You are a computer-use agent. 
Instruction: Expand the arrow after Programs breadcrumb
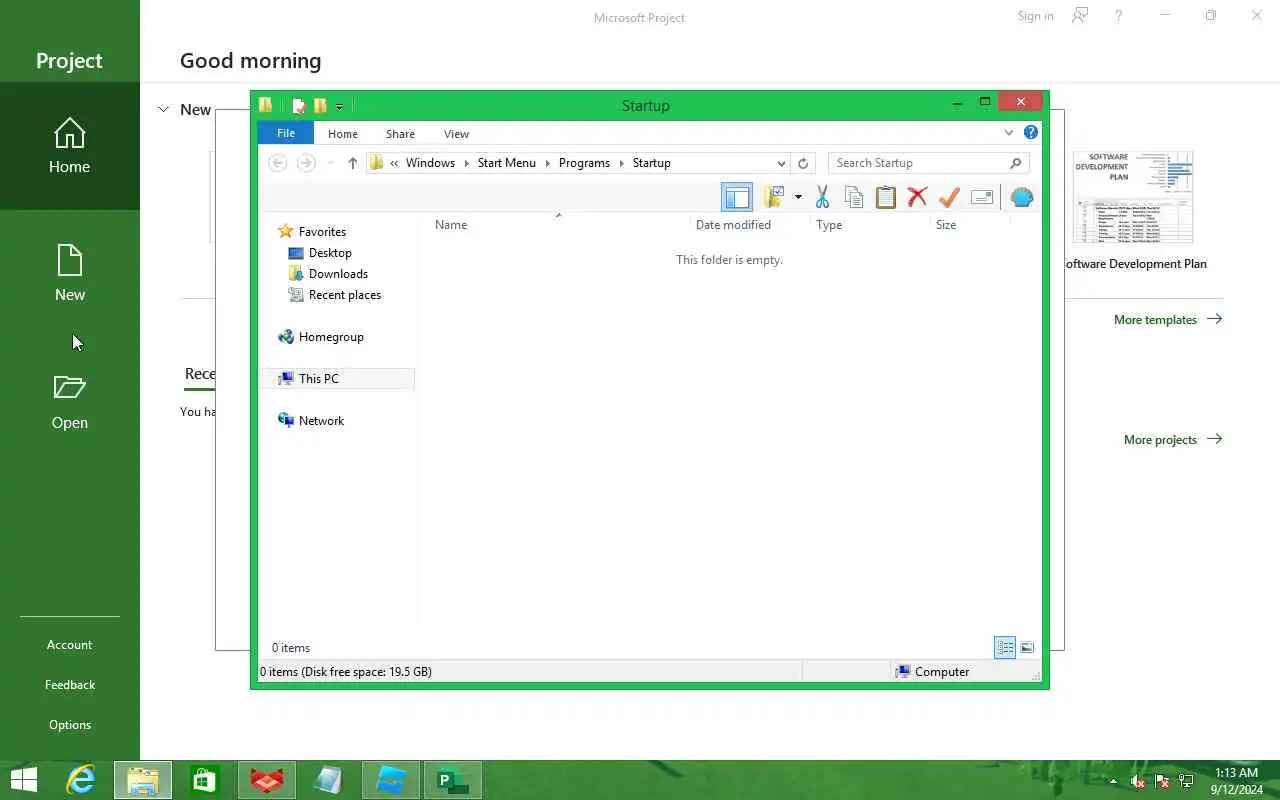pyautogui.click(x=621, y=163)
